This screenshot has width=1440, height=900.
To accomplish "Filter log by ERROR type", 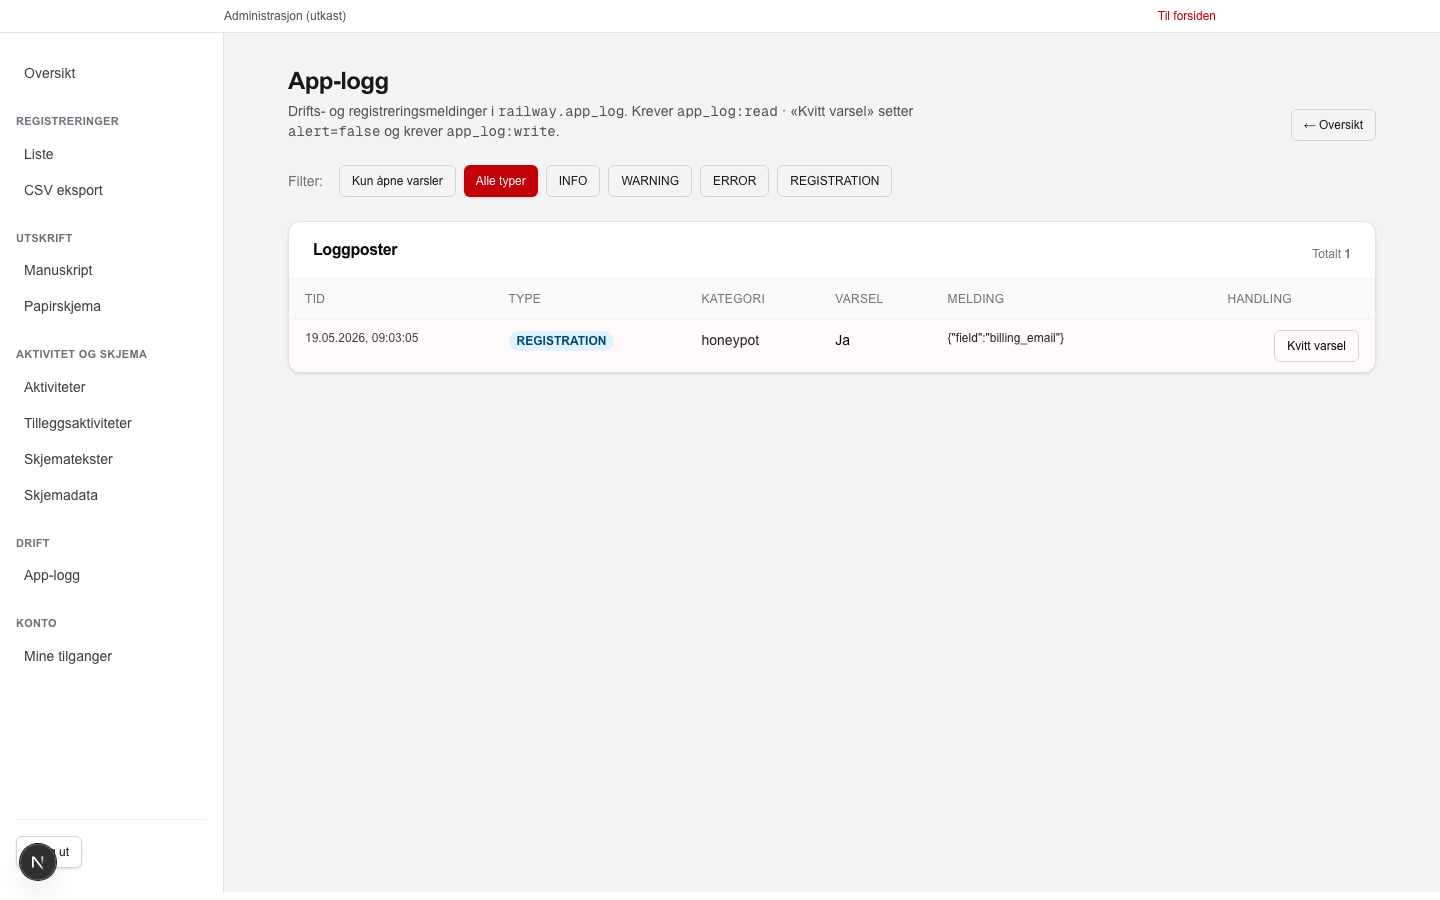I will pos(734,181).
